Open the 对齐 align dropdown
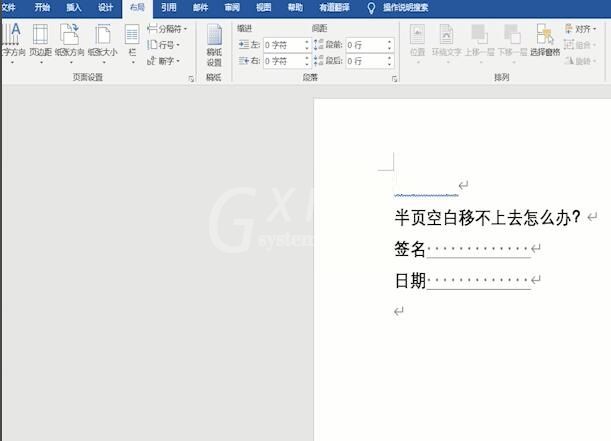This screenshot has height=441, width=611. coord(580,29)
